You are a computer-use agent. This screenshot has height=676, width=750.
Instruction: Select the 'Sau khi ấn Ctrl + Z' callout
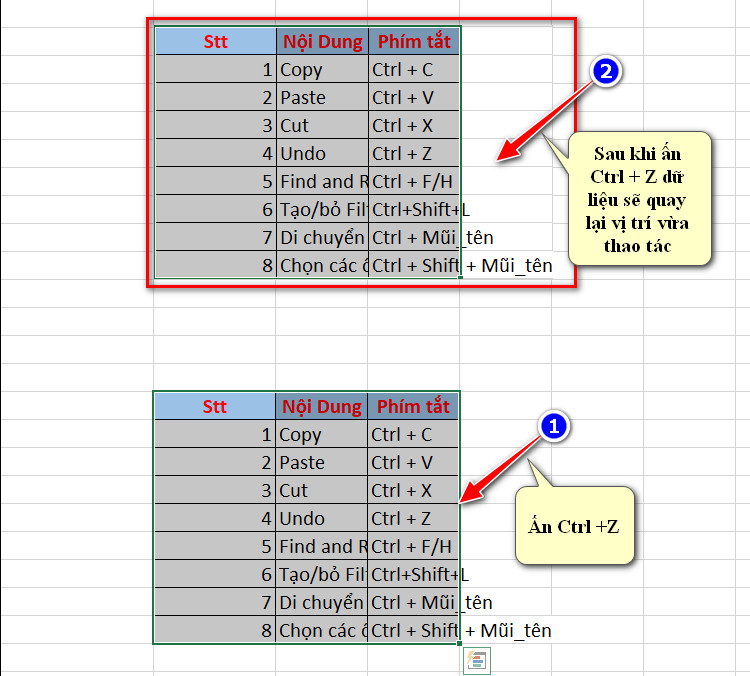[x=640, y=199]
